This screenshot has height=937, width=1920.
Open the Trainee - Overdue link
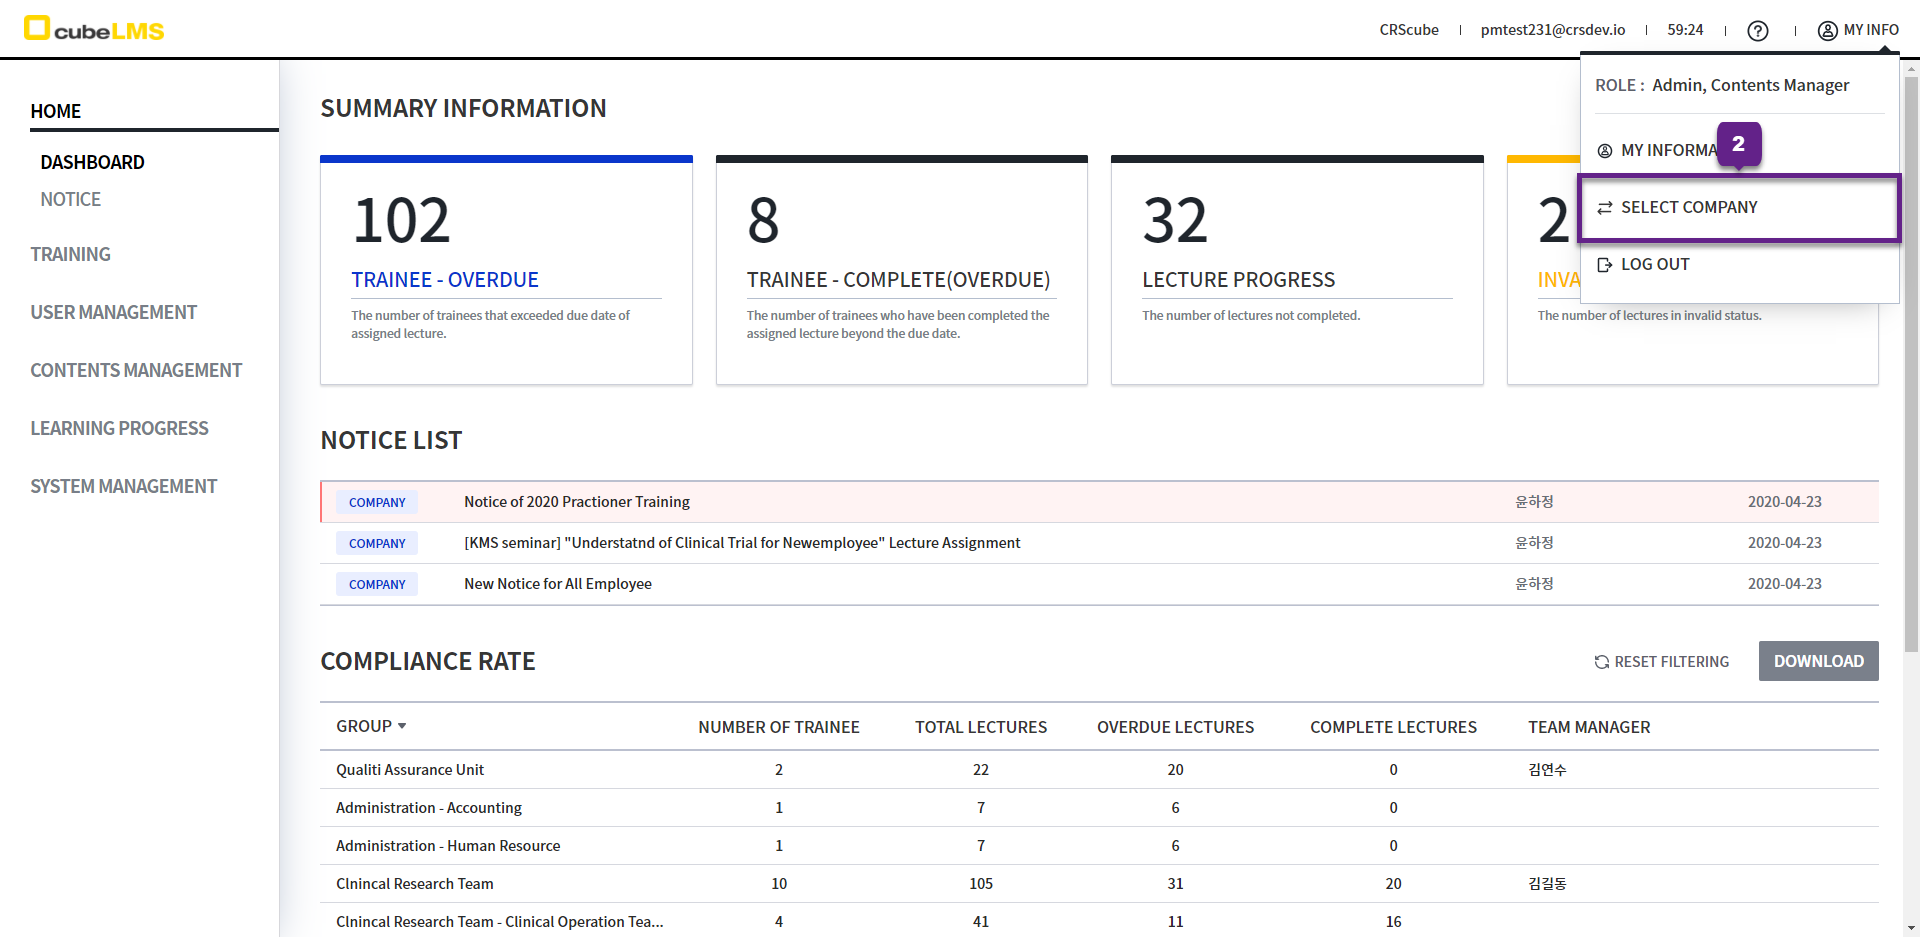click(x=444, y=280)
